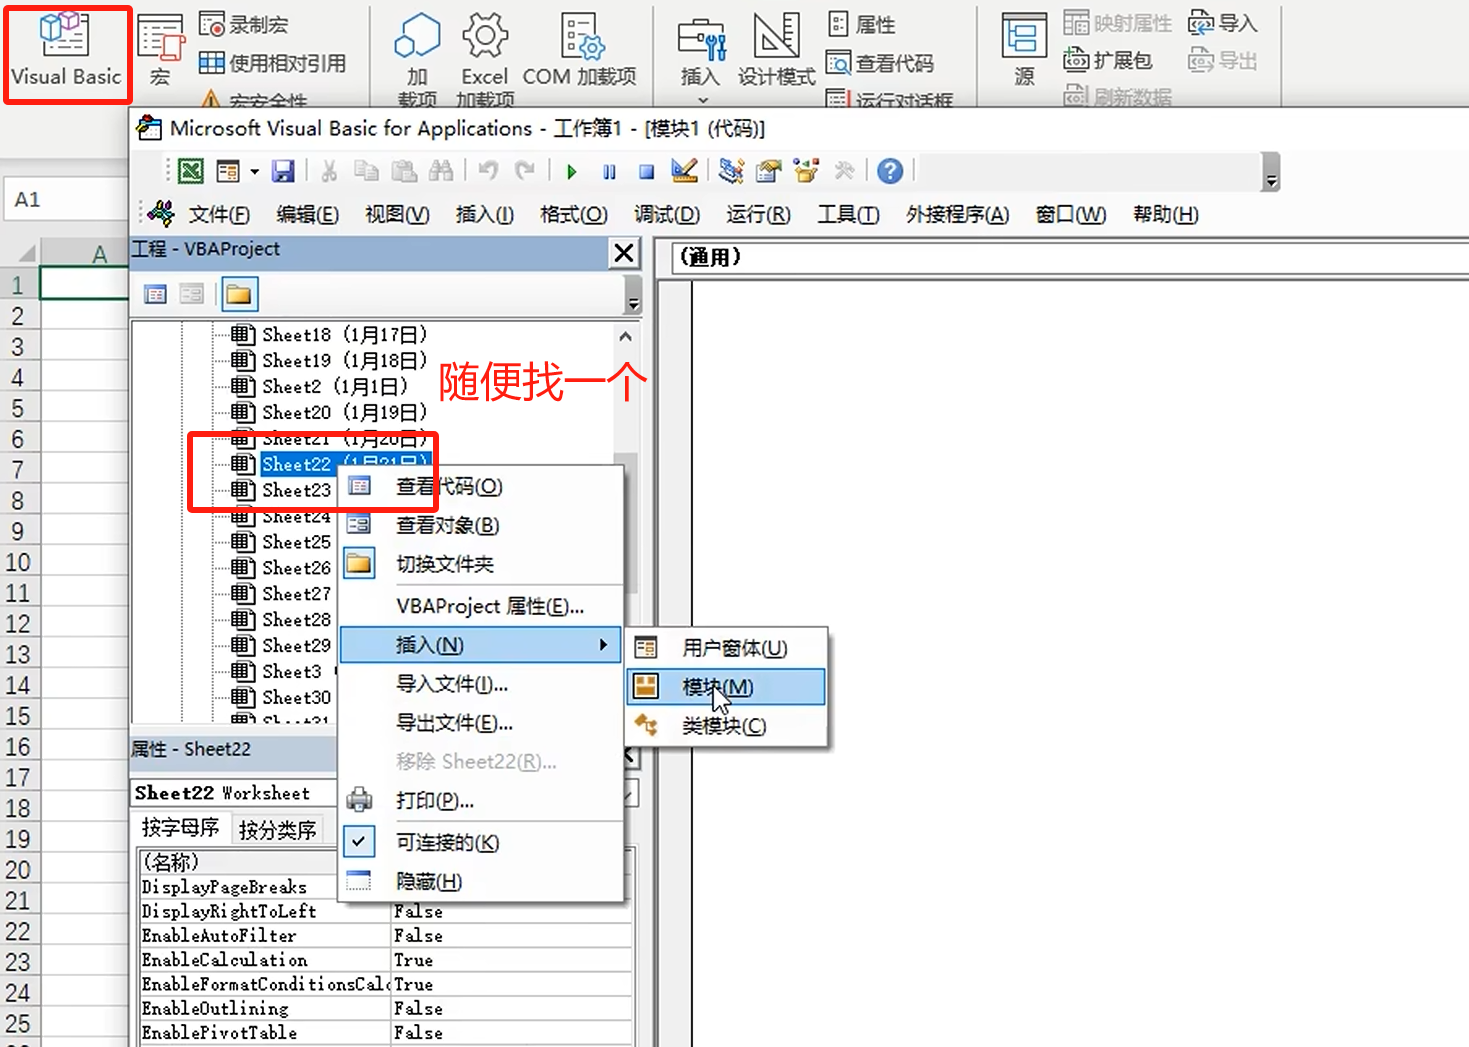The width and height of the screenshot is (1469, 1047).
Task: Expand VBA toolbar options overflow arrow
Action: click(1271, 172)
